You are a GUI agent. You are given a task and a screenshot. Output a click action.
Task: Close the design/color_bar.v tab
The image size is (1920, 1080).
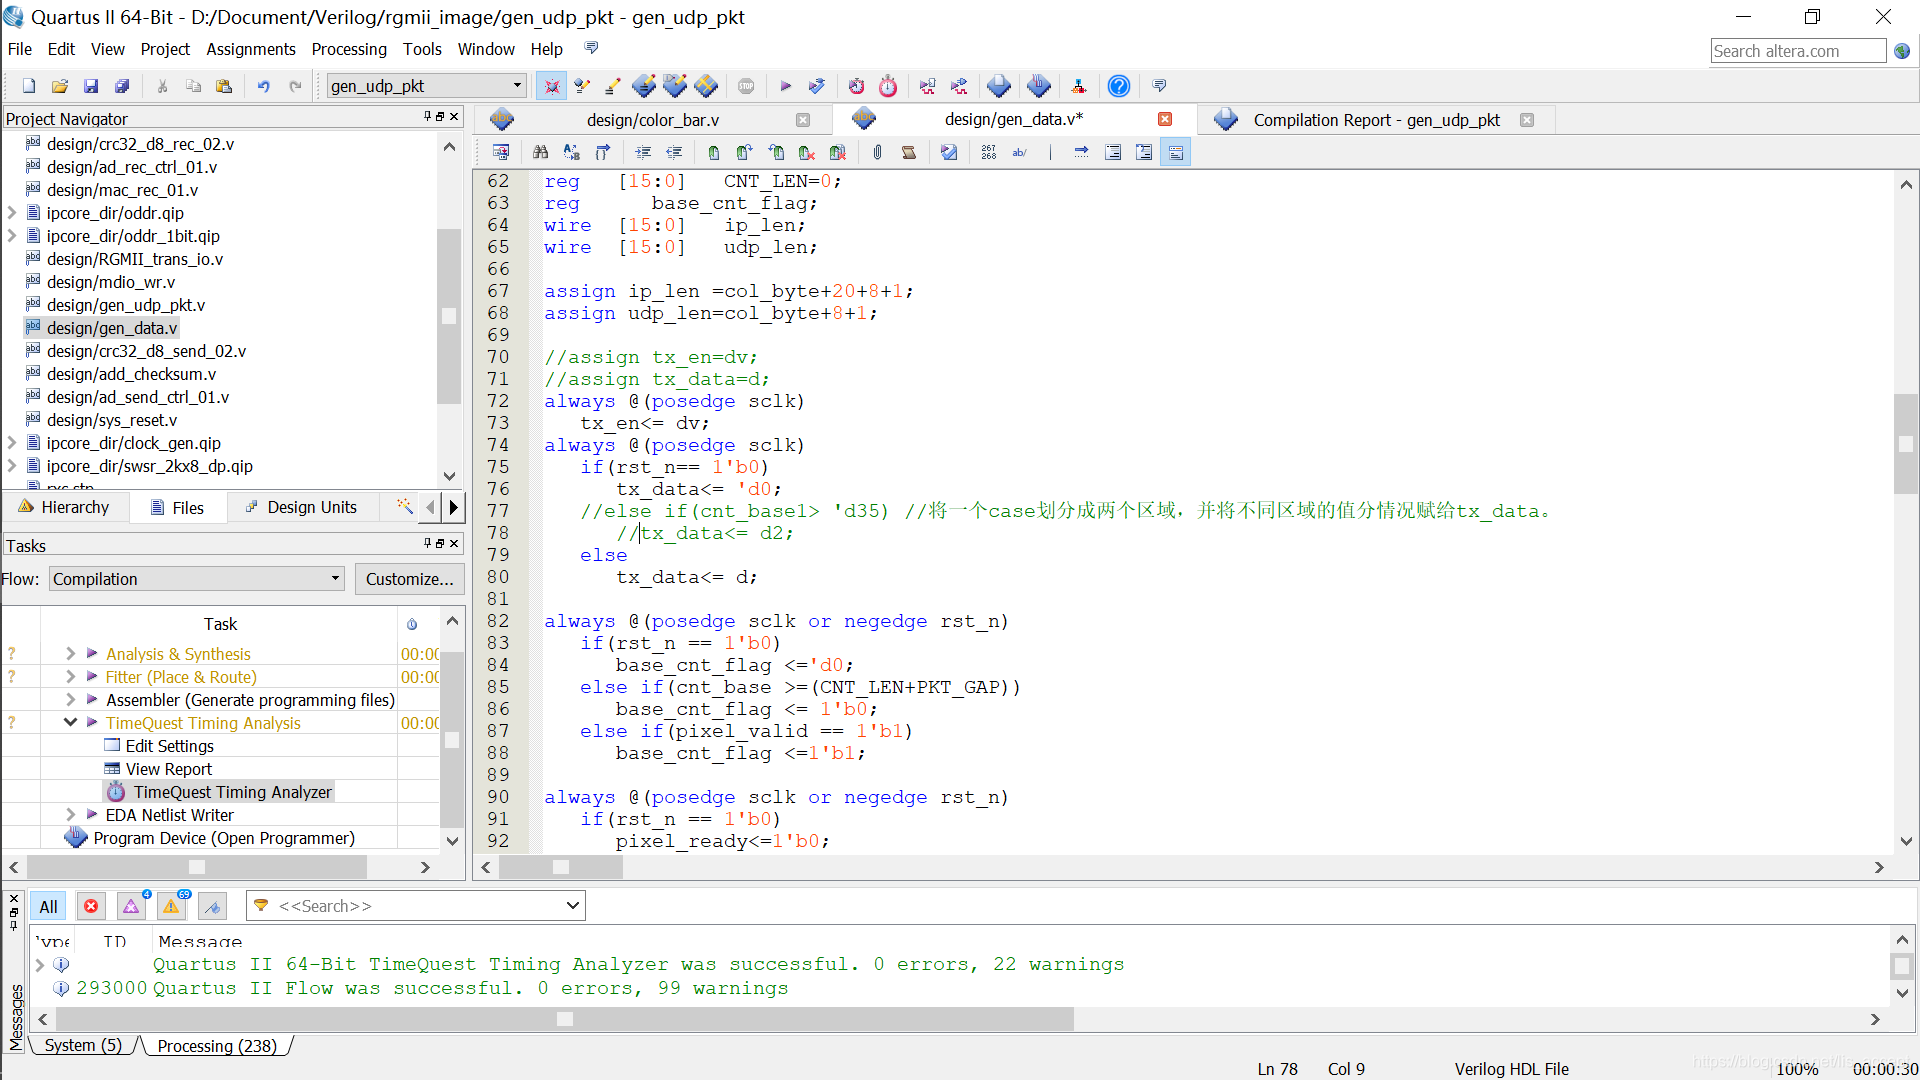803,120
